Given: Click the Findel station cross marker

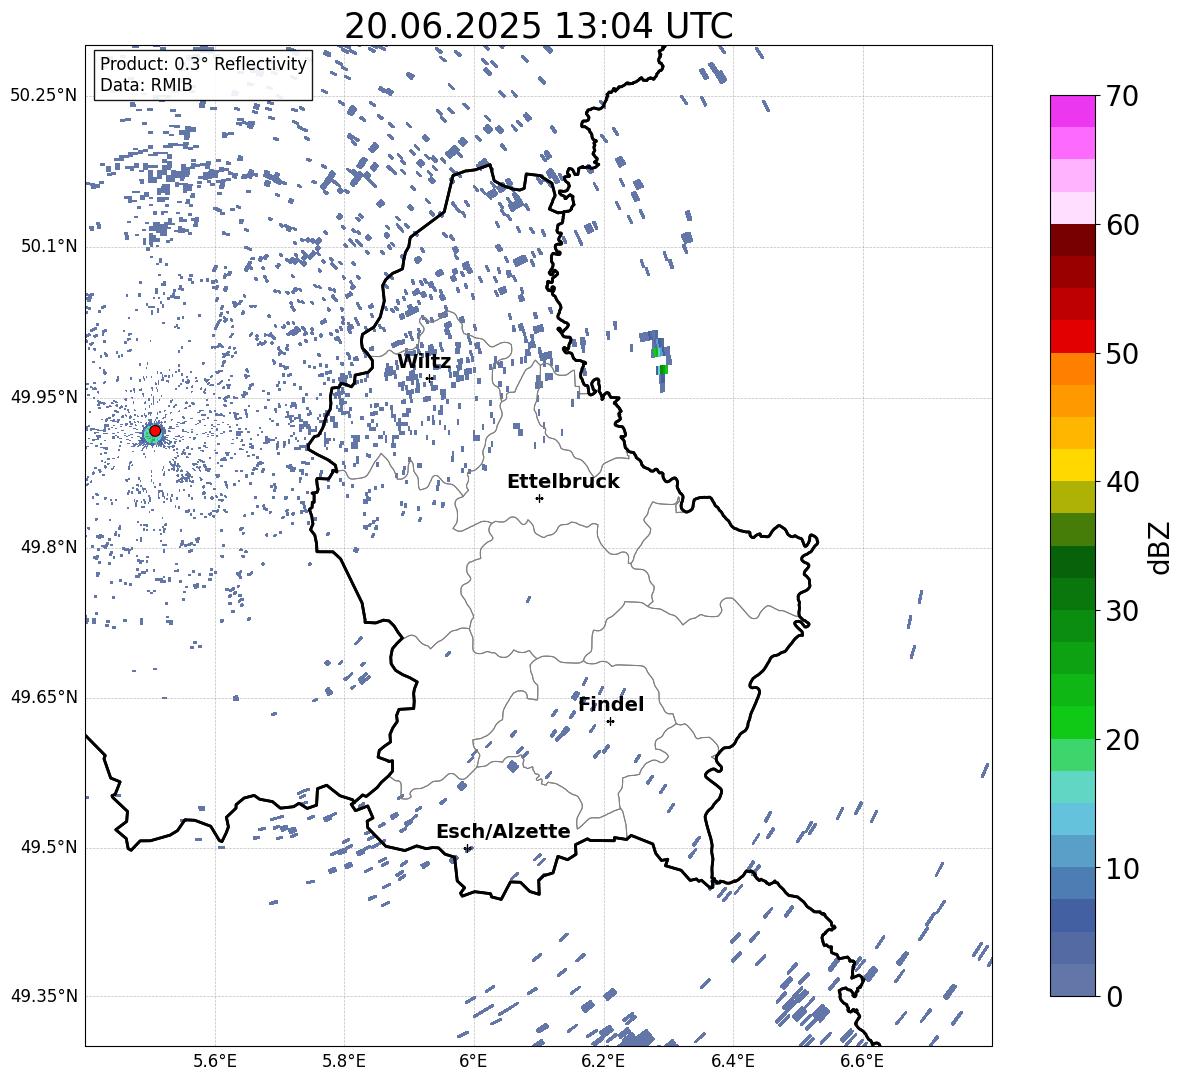Looking at the screenshot, I should pos(610,722).
